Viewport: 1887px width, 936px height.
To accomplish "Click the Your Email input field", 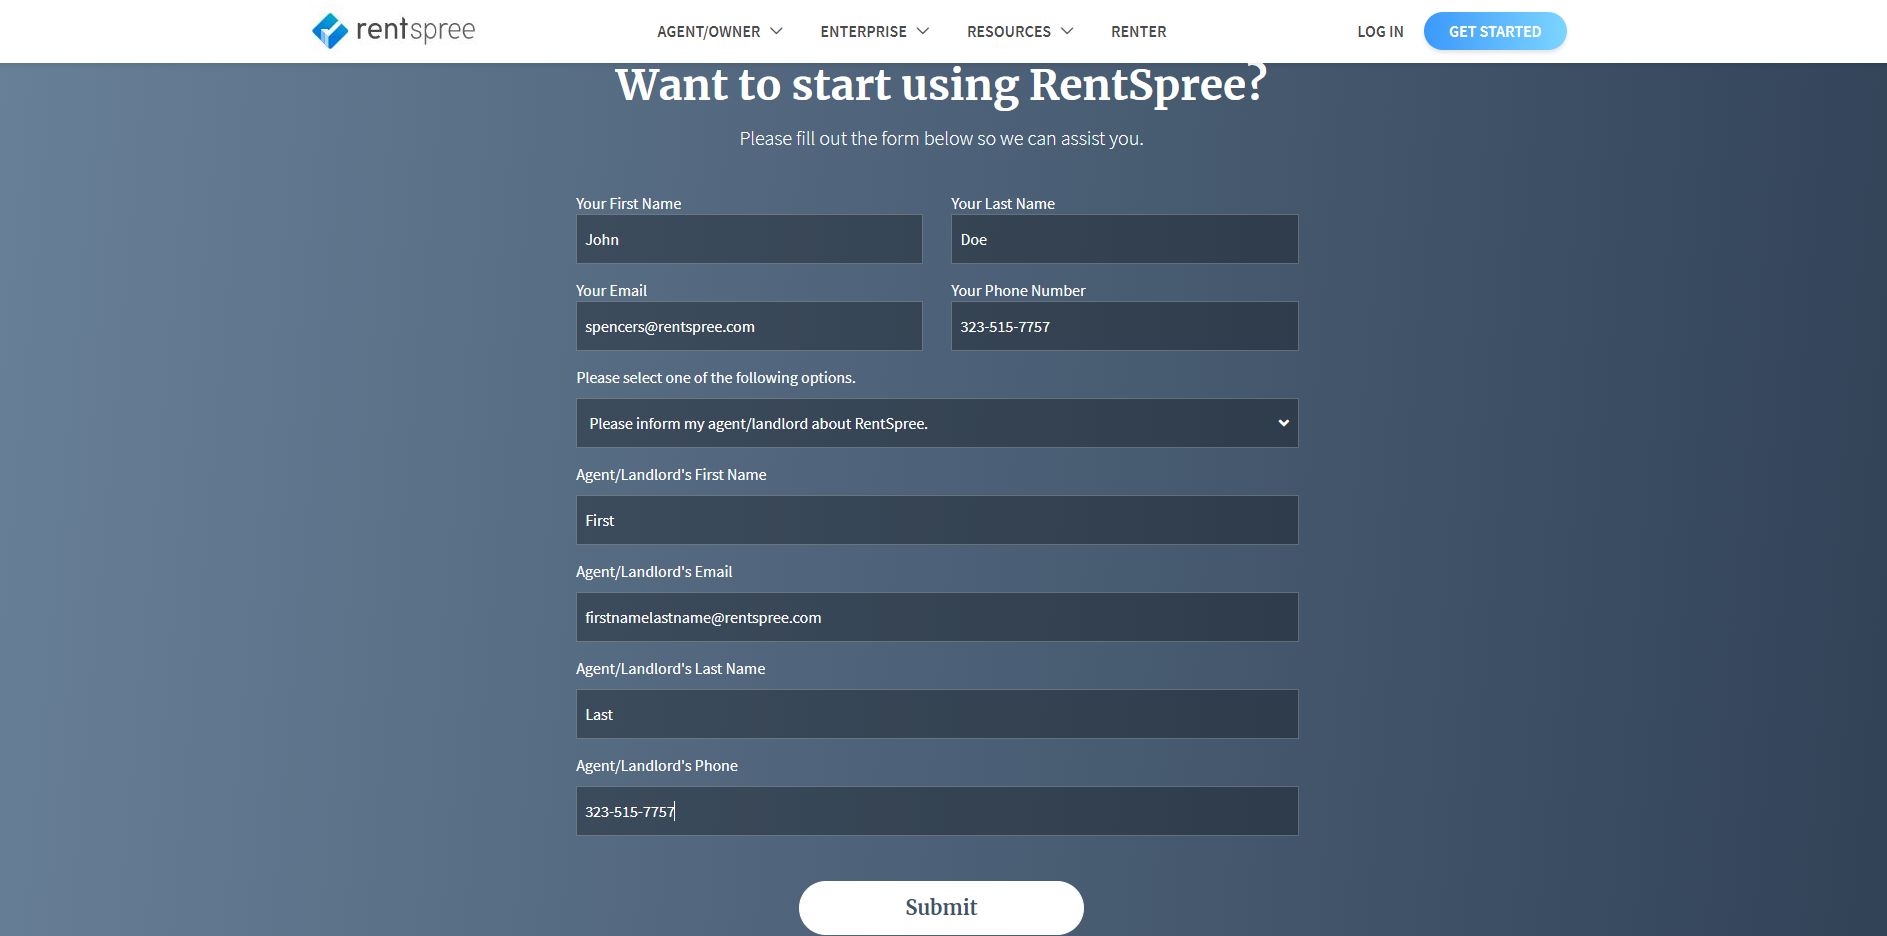I will point(749,326).
